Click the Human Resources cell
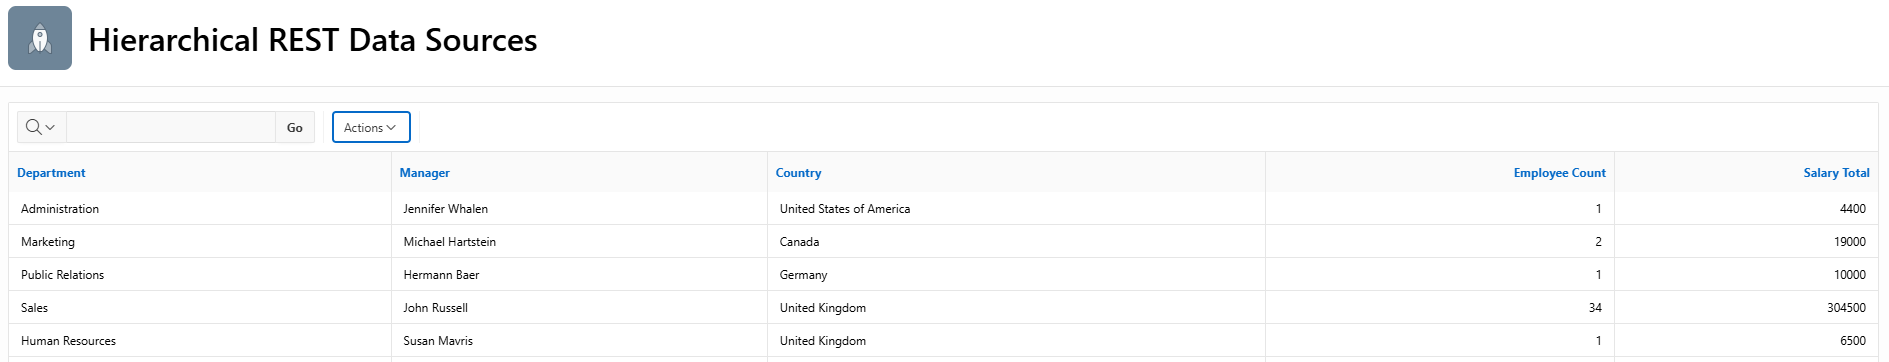The width and height of the screenshot is (1889, 362). click(200, 341)
